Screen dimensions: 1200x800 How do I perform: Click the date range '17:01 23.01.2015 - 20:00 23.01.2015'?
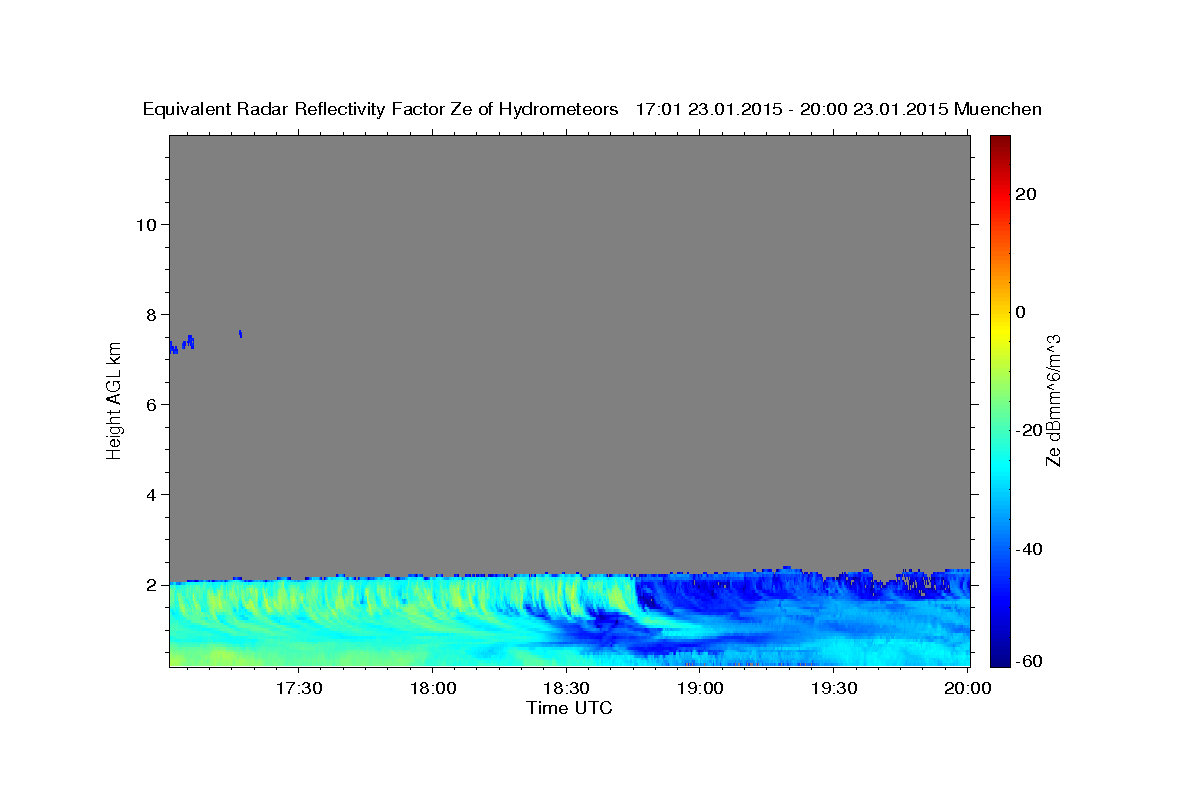point(792,109)
